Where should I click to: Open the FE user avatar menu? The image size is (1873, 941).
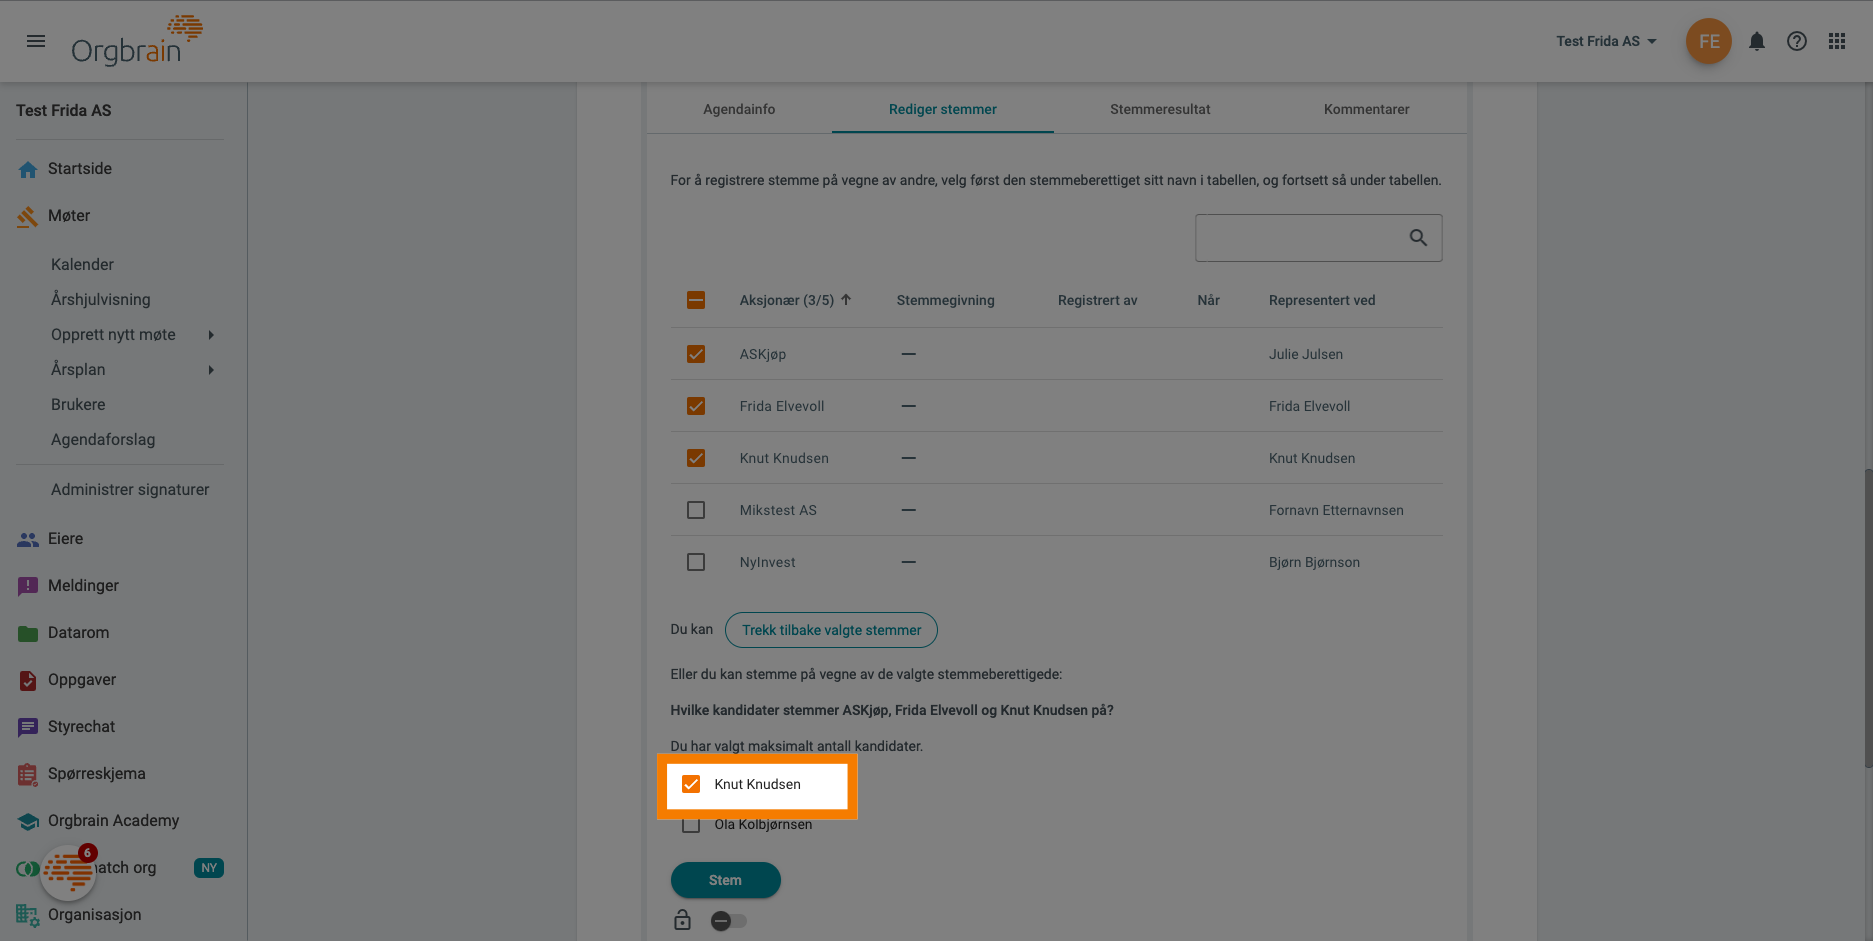(x=1708, y=41)
